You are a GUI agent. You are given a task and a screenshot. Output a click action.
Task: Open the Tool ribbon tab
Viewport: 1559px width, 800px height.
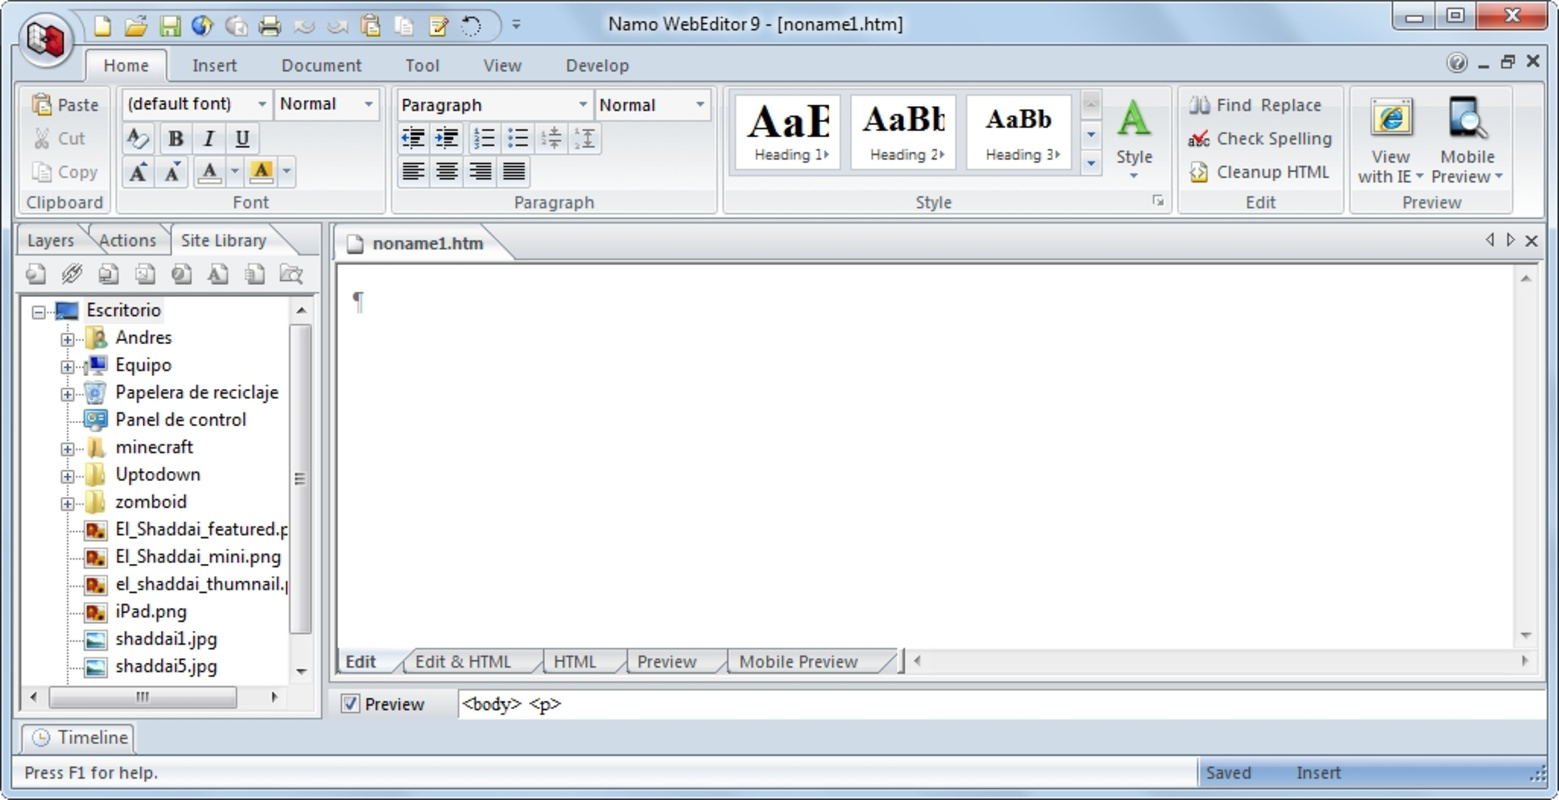422,65
